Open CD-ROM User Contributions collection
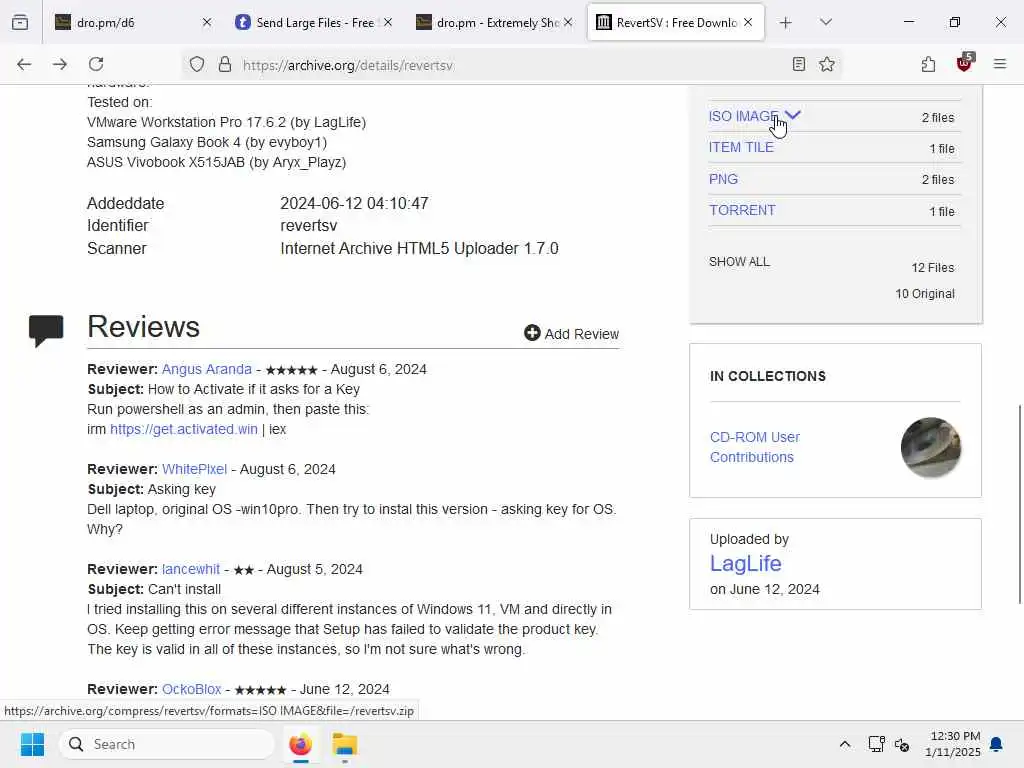 pyautogui.click(x=754, y=447)
